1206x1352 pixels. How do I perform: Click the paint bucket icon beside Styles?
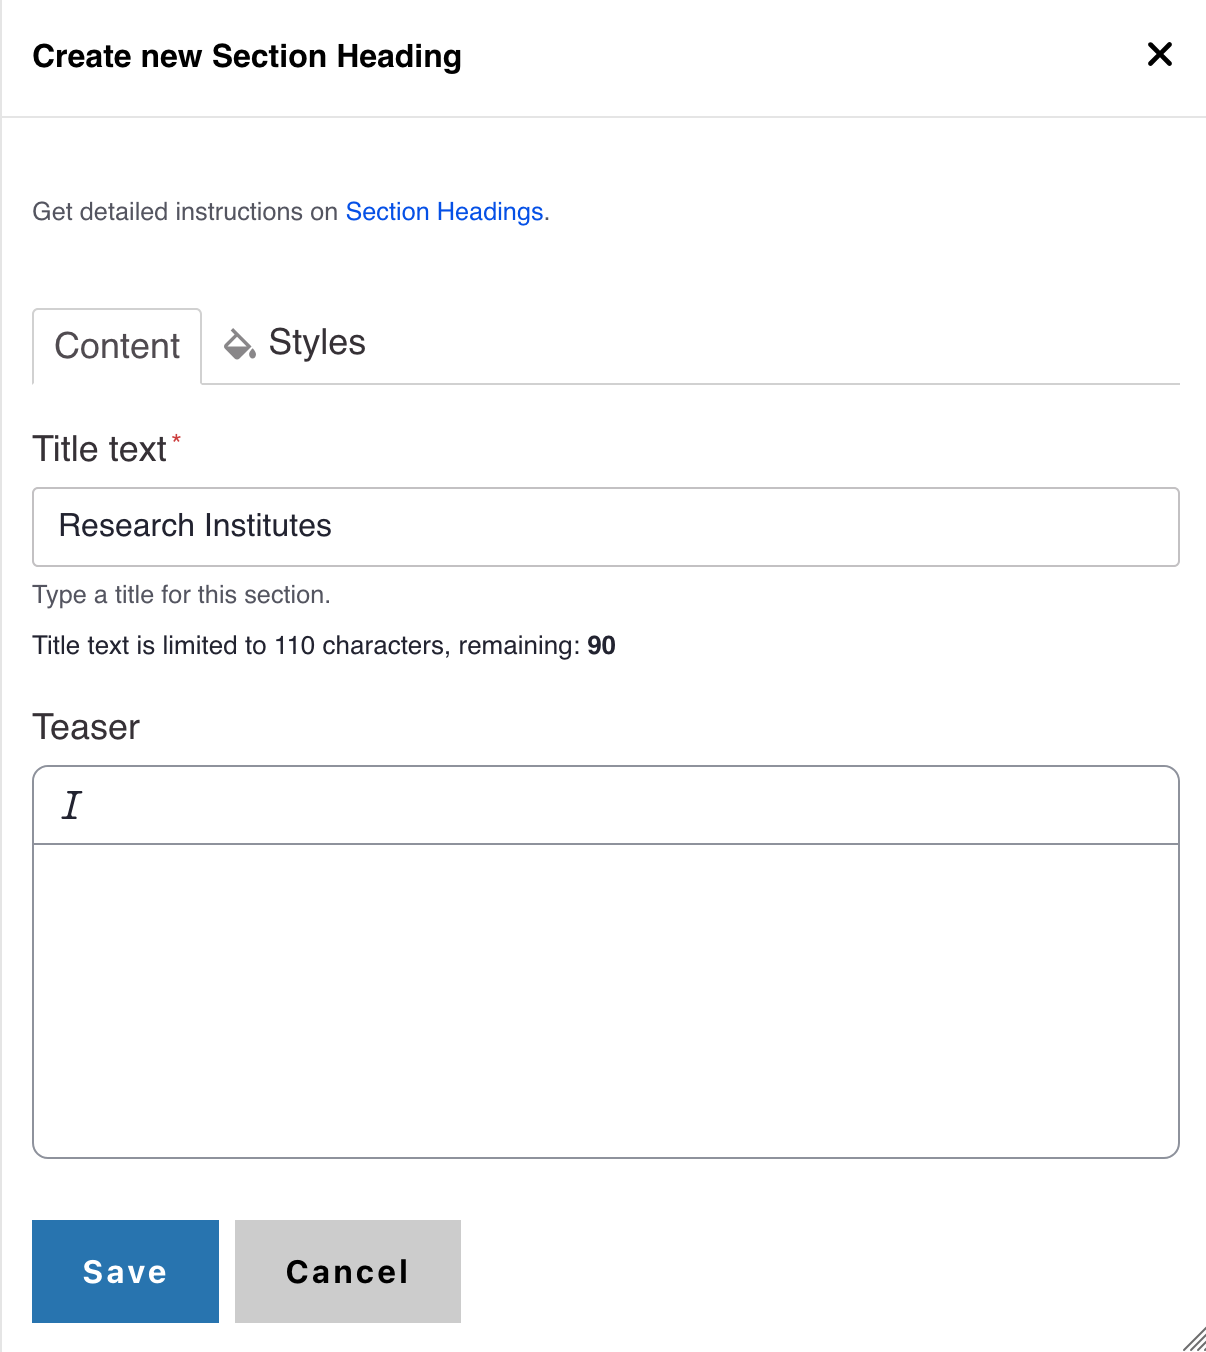[239, 344]
